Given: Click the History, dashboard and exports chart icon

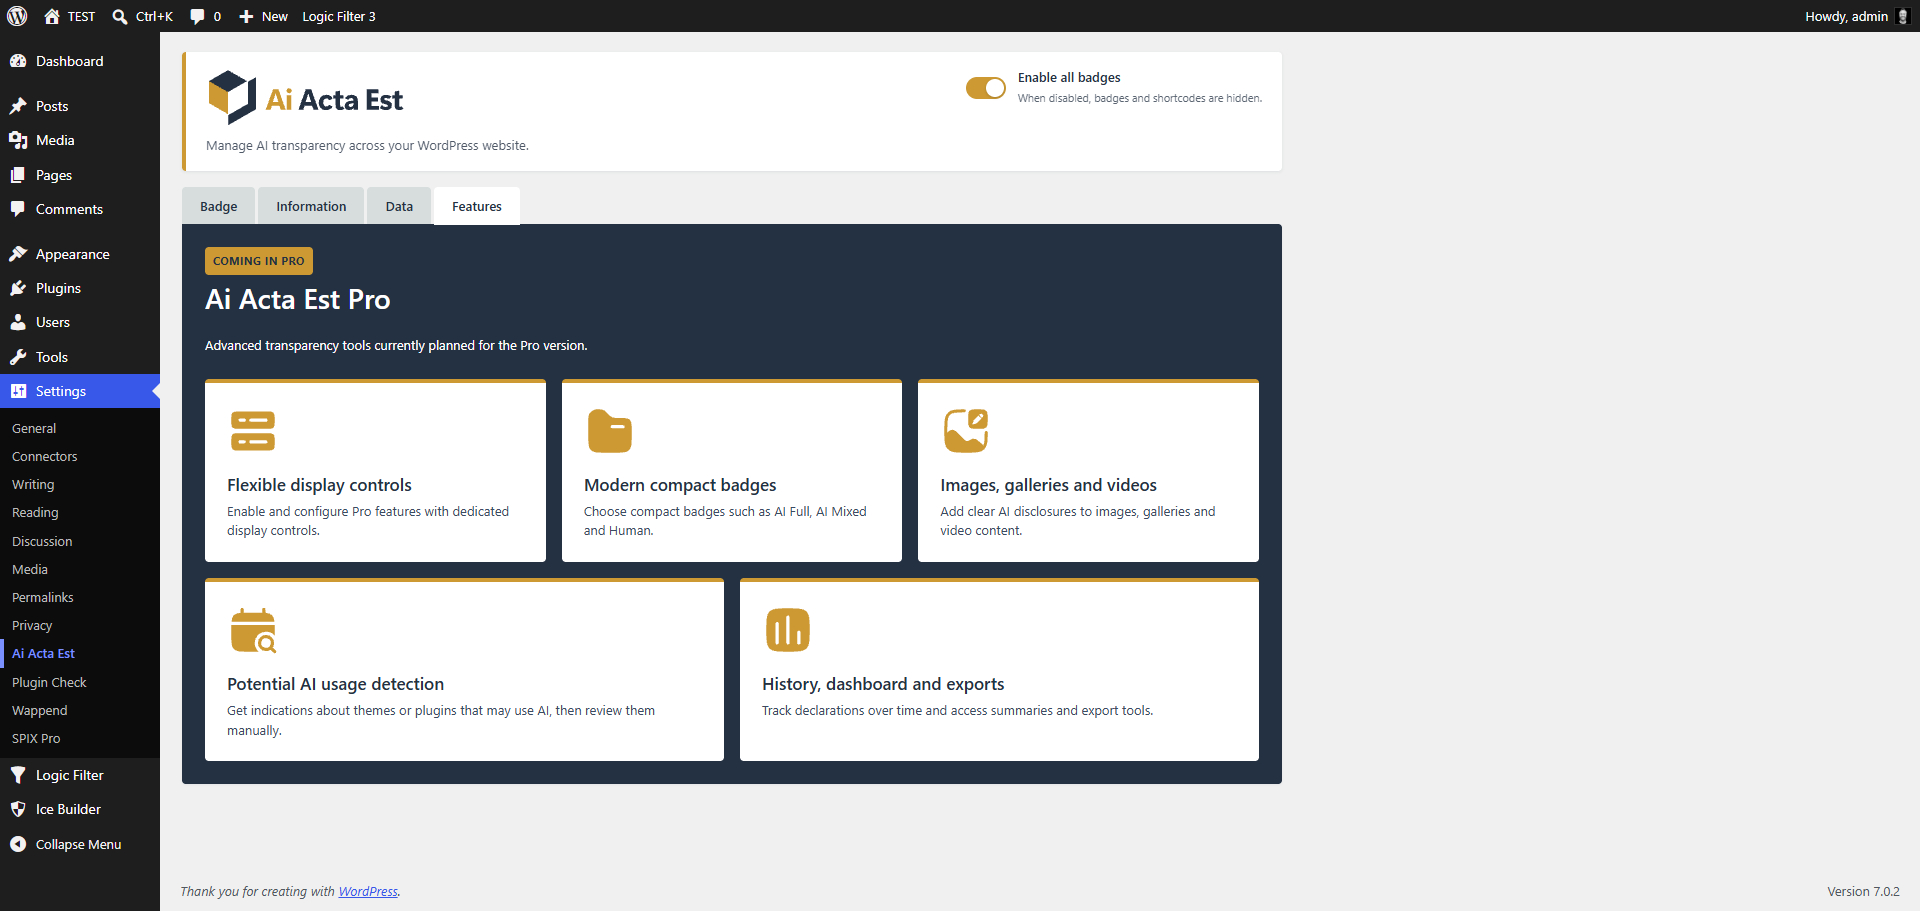Looking at the screenshot, I should point(788,630).
